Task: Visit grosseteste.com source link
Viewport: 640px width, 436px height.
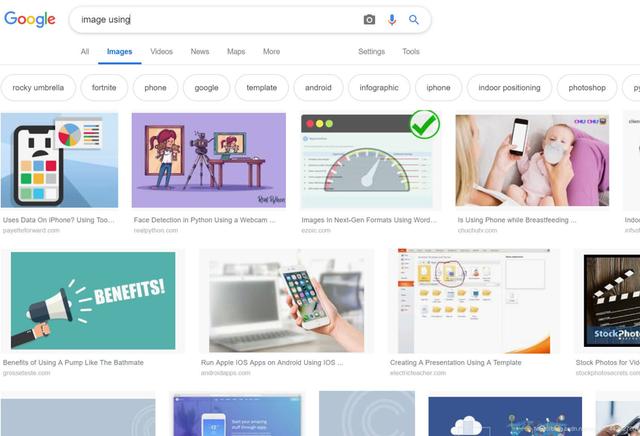Action: click(27, 373)
